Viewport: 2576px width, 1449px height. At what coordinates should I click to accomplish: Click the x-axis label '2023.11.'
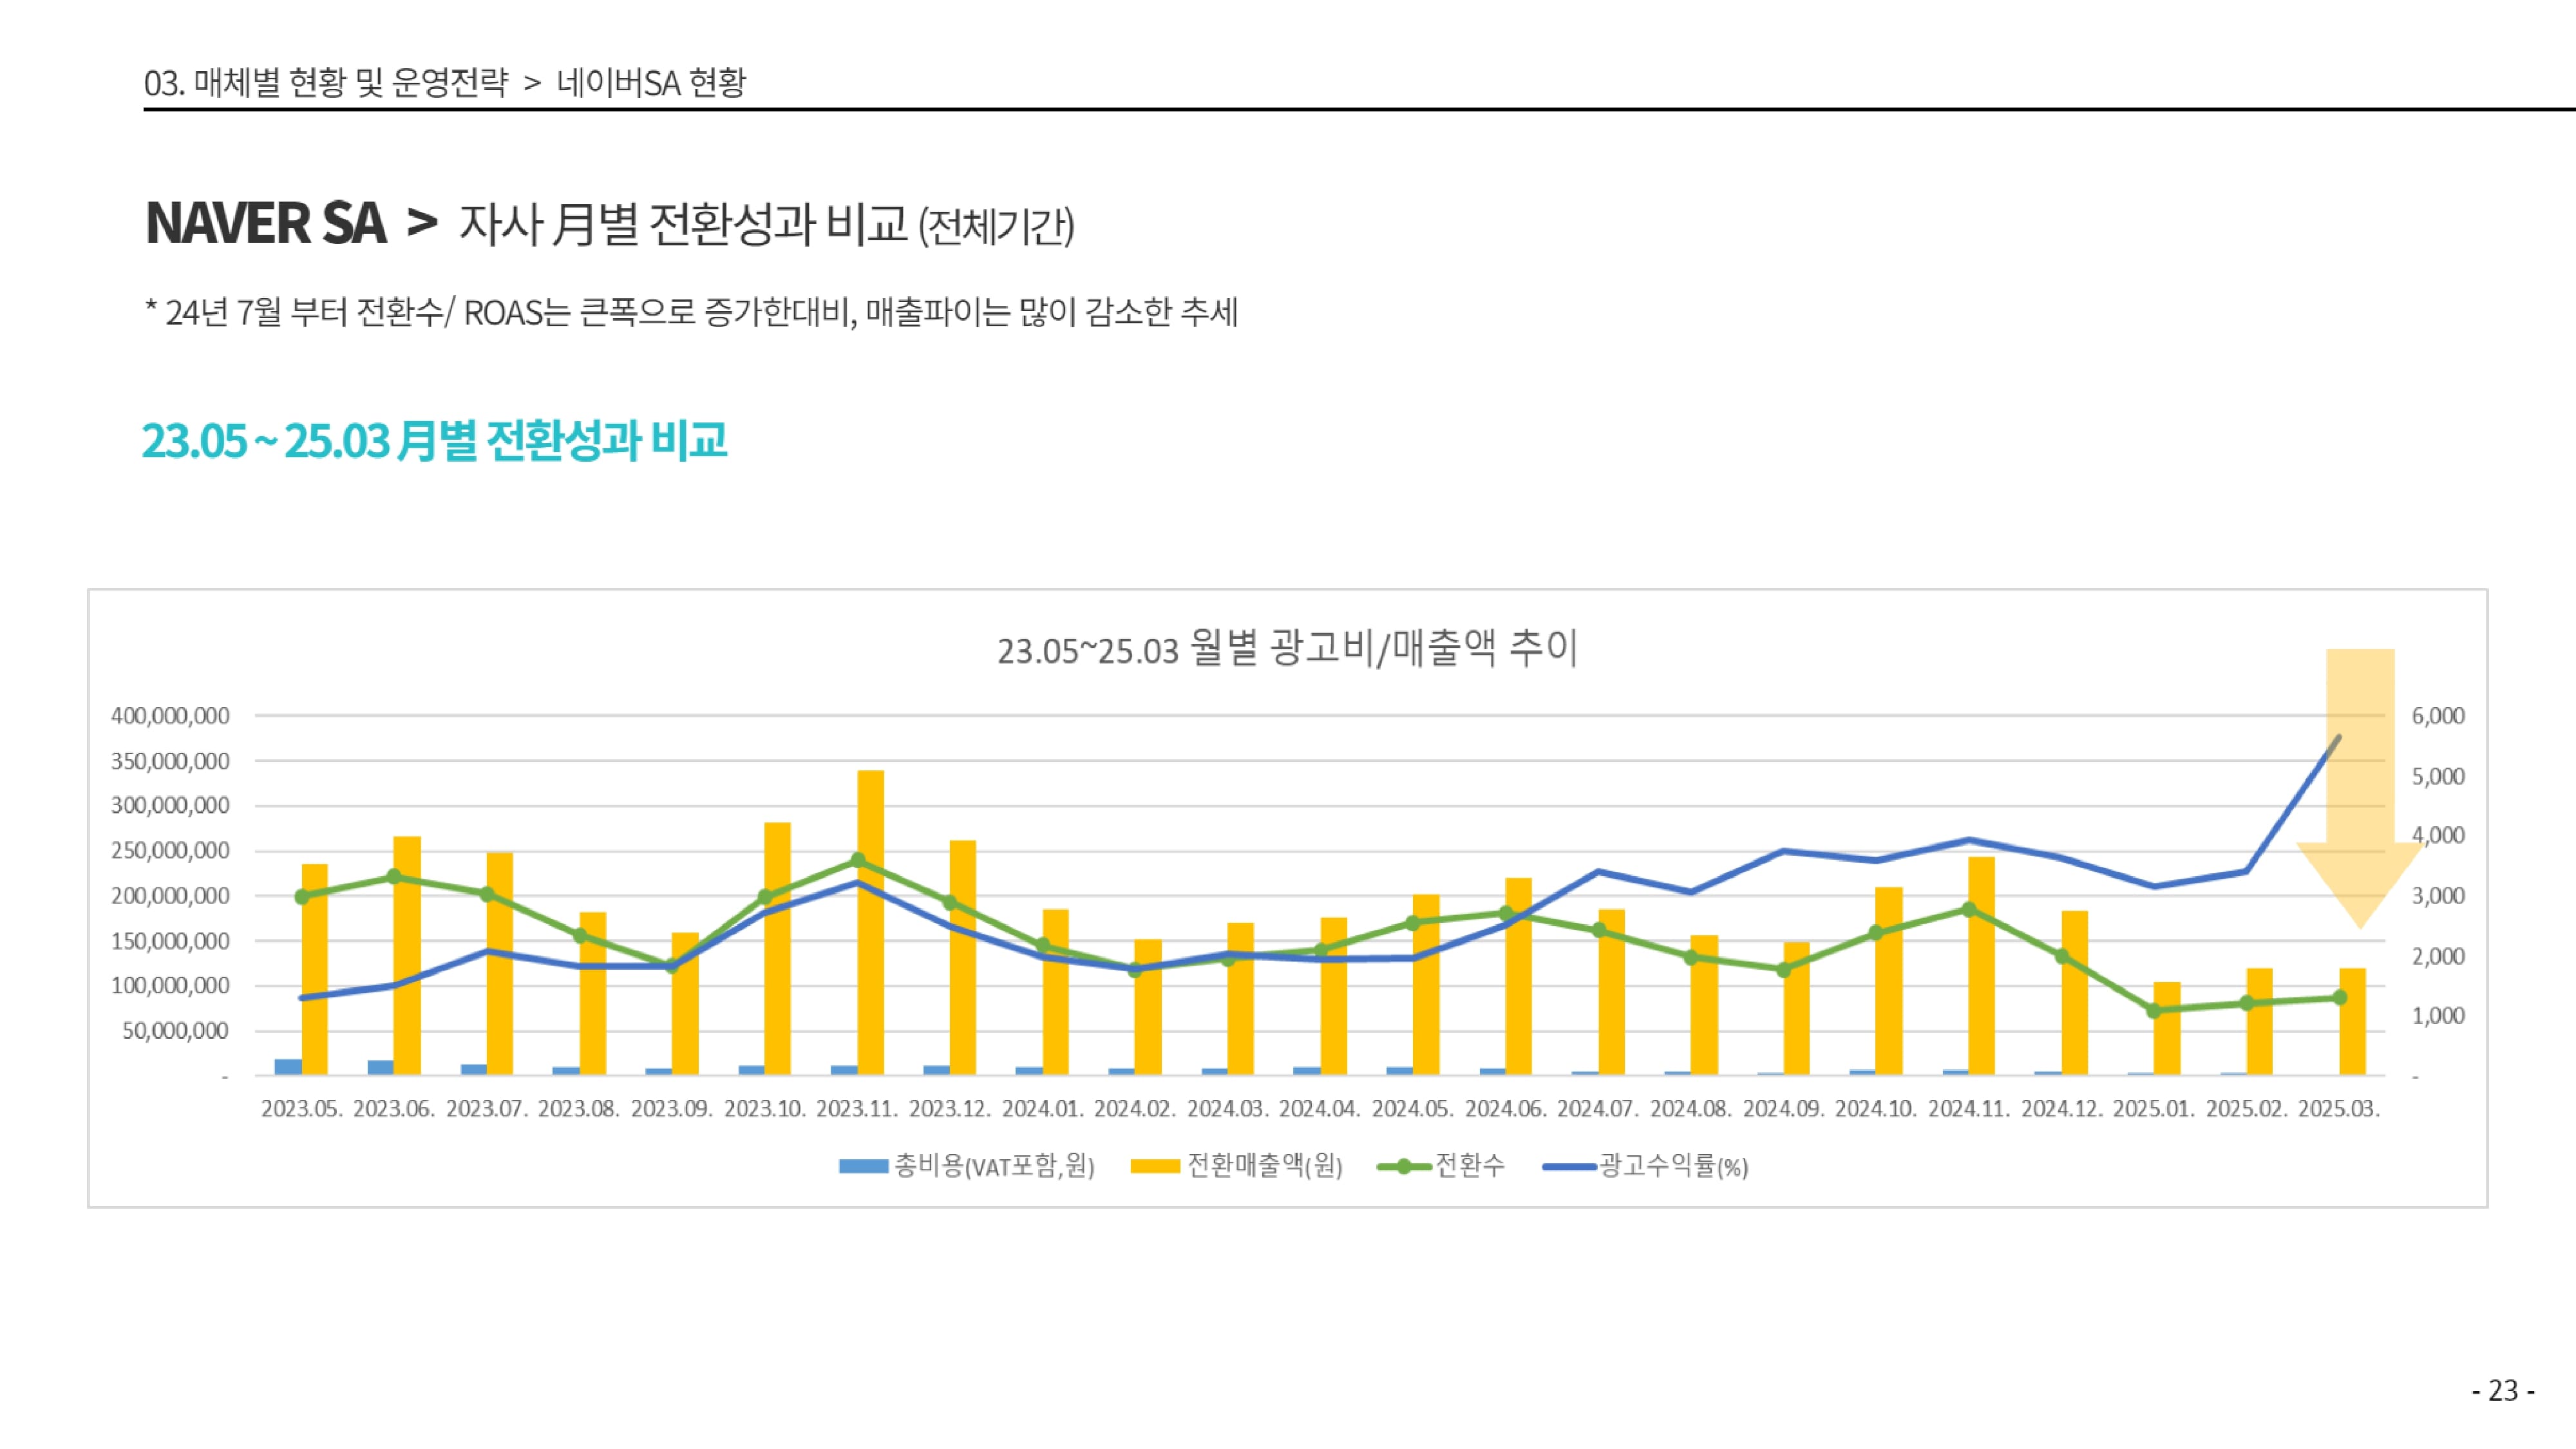[x=857, y=1109]
